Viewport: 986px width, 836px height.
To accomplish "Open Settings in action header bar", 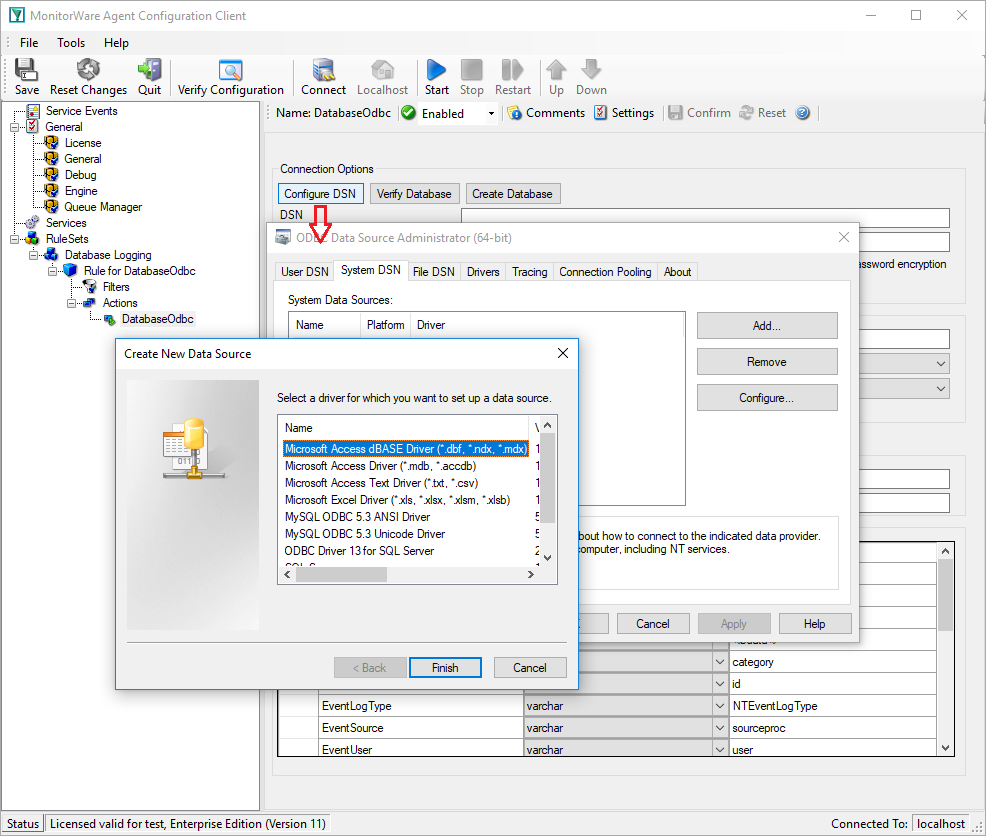I will pyautogui.click(x=624, y=113).
